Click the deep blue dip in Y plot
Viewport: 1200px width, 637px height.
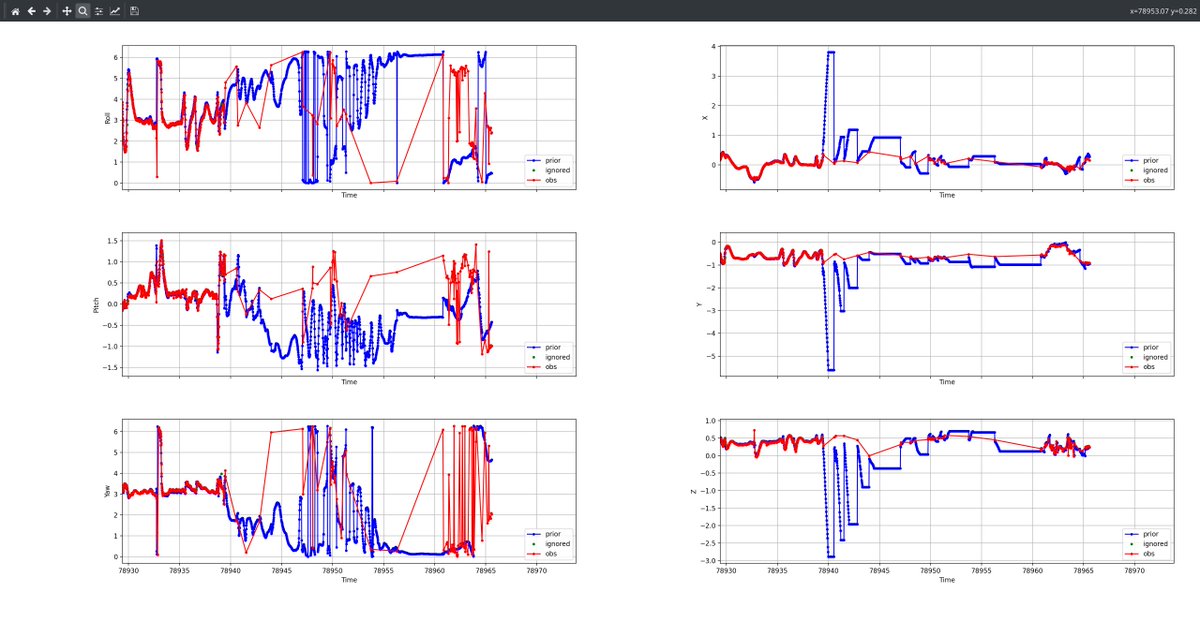pos(830,369)
